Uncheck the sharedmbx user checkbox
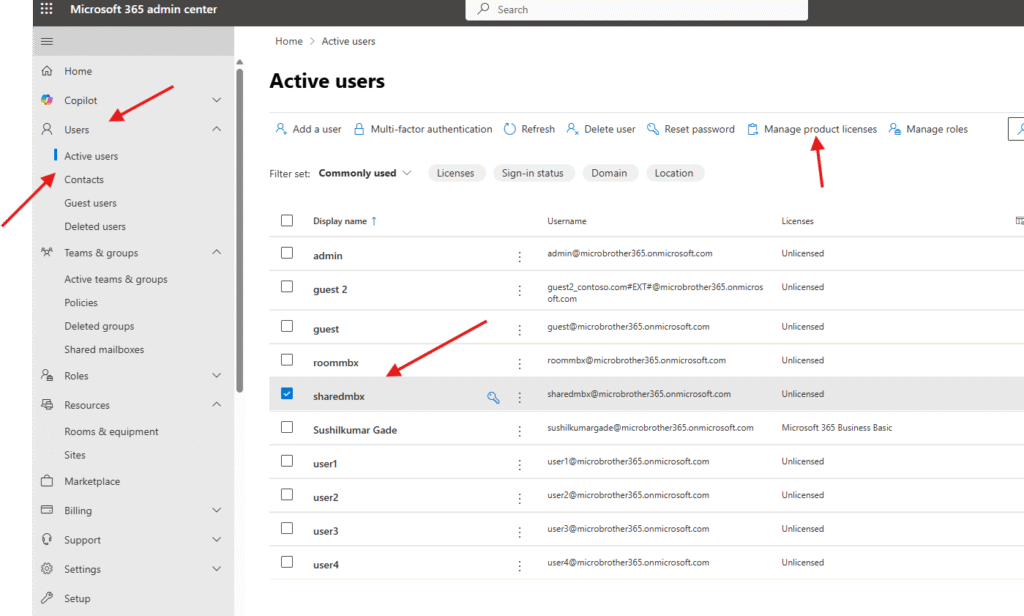The height and width of the screenshot is (616, 1024). (x=287, y=394)
